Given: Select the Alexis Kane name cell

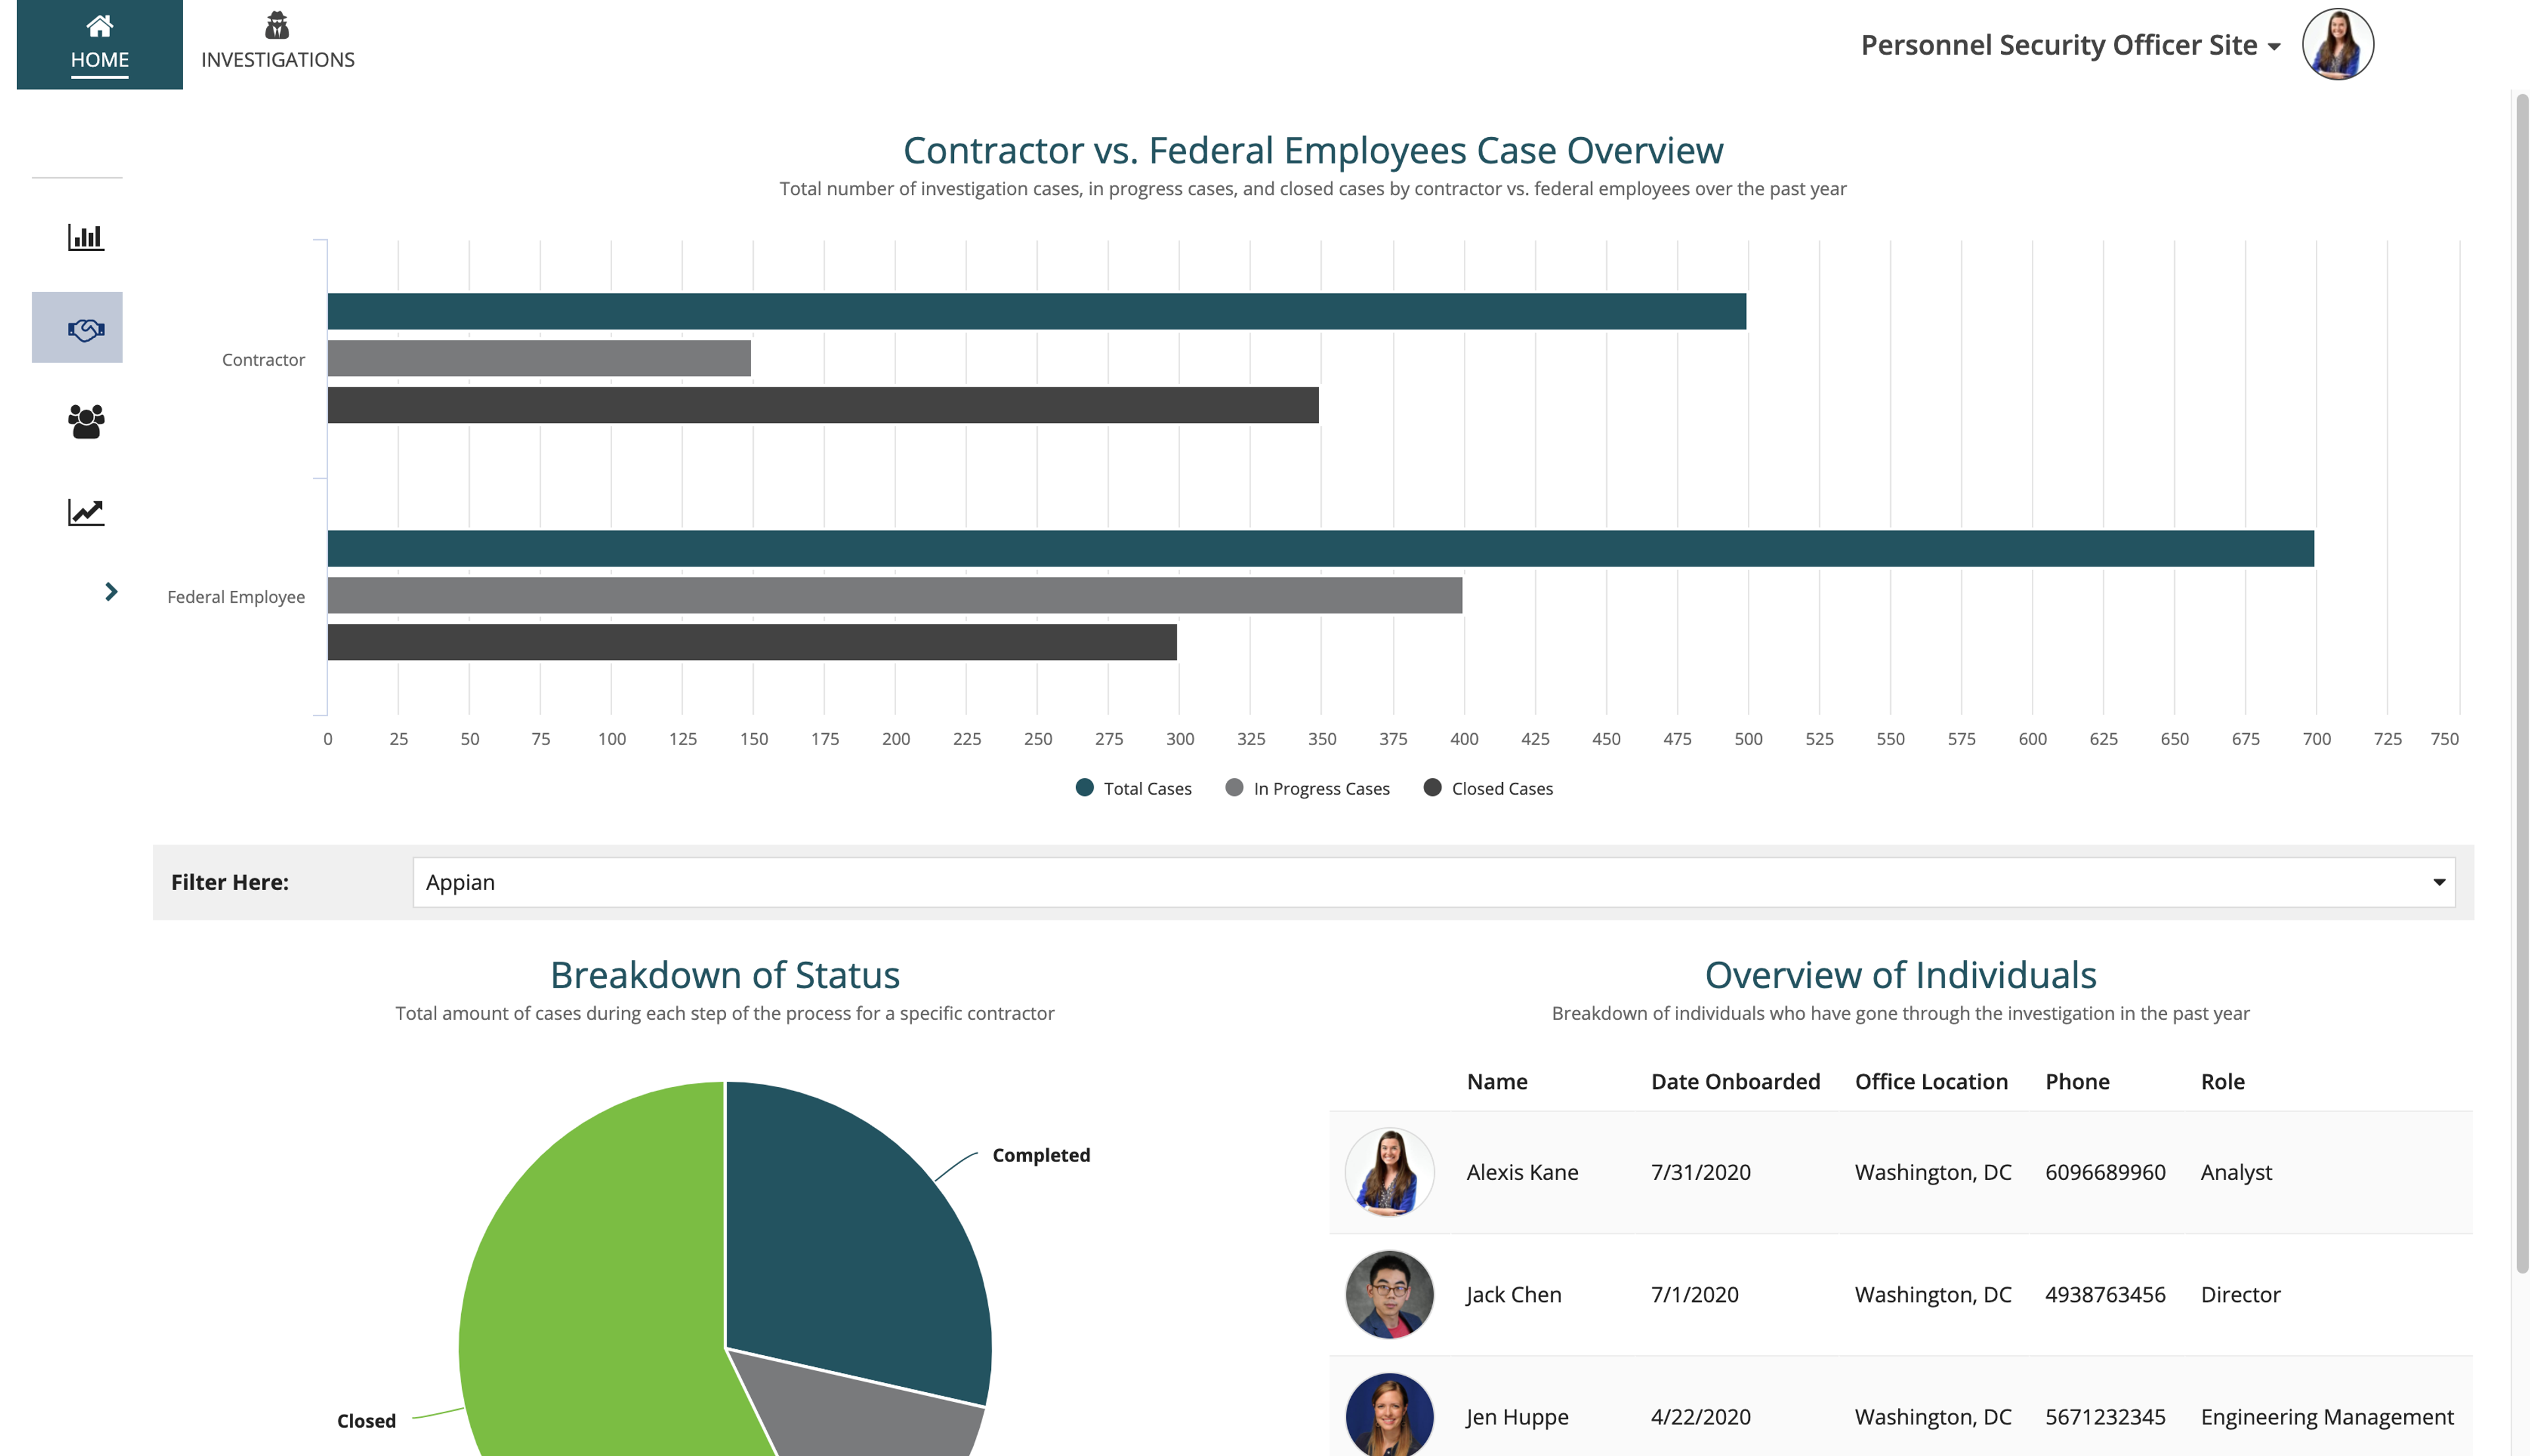Looking at the screenshot, I should (x=1522, y=1172).
